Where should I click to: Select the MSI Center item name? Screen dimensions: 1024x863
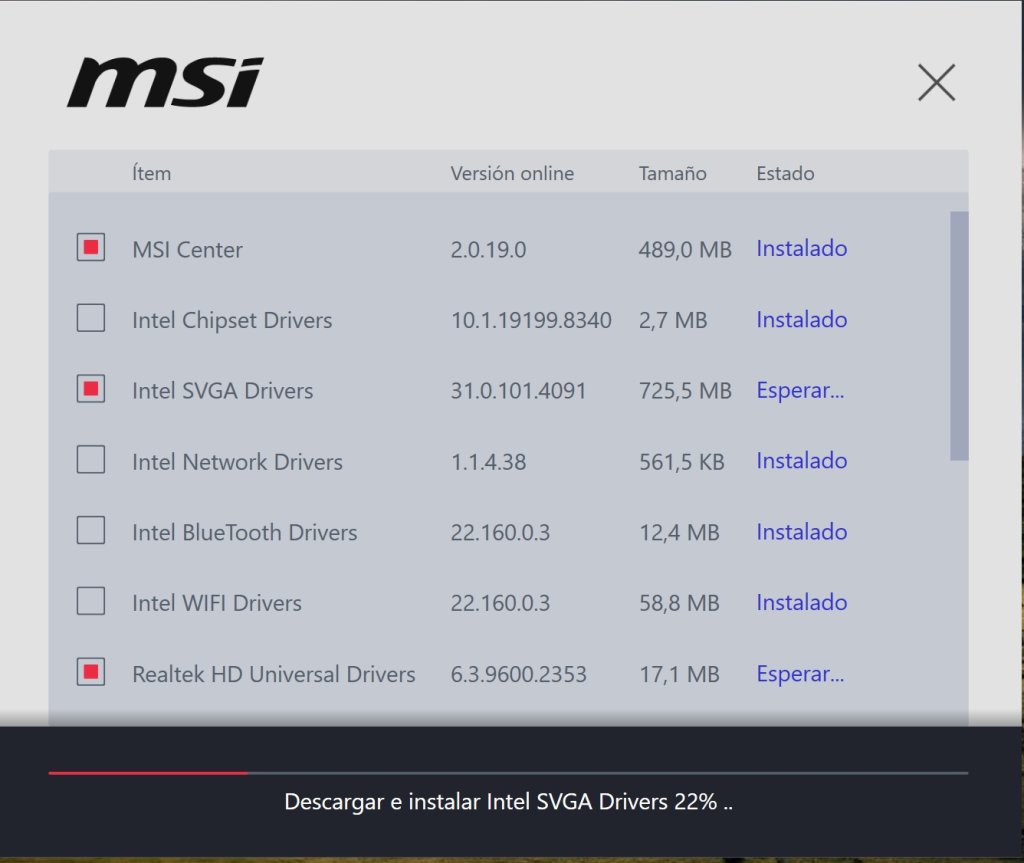point(187,250)
